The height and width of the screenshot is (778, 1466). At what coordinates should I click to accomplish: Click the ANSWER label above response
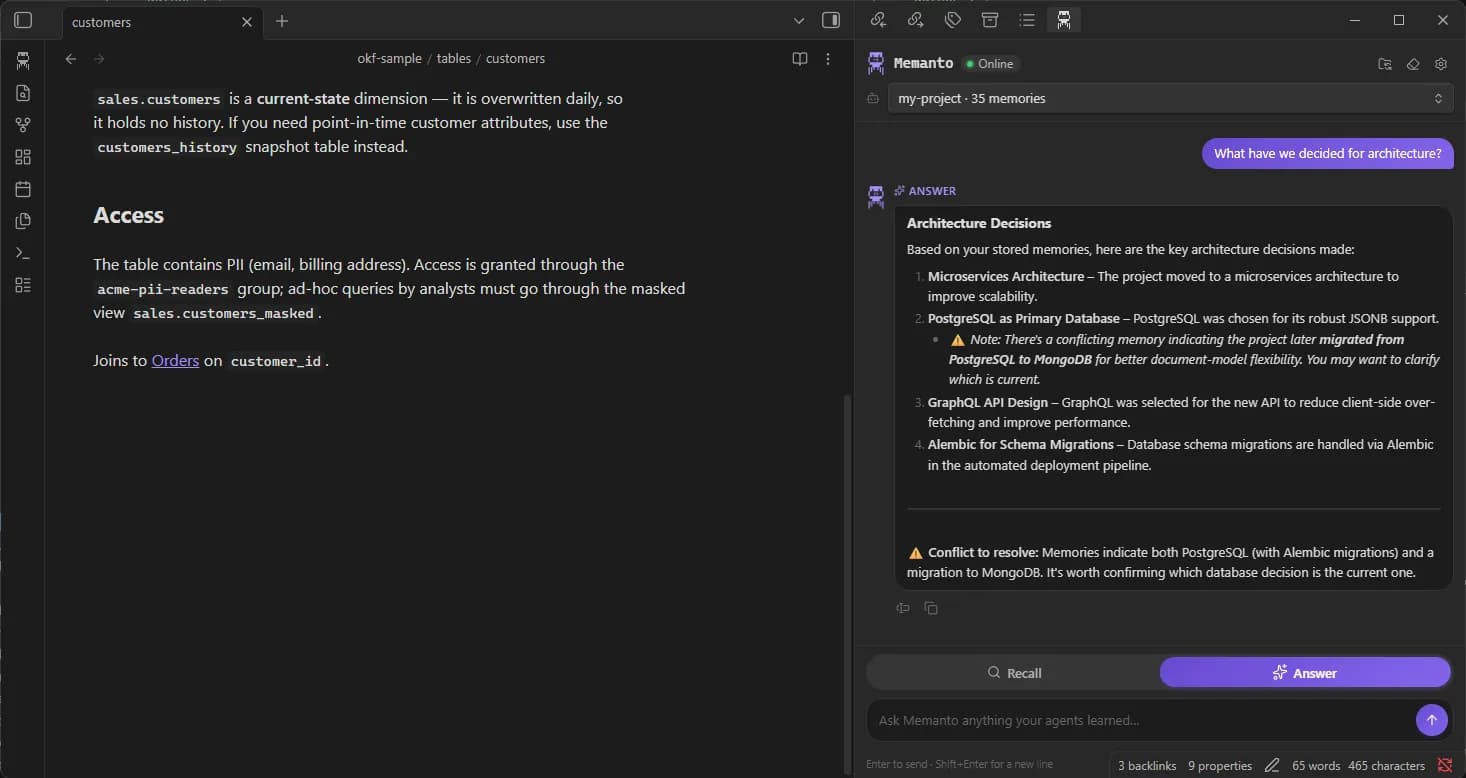pos(925,191)
